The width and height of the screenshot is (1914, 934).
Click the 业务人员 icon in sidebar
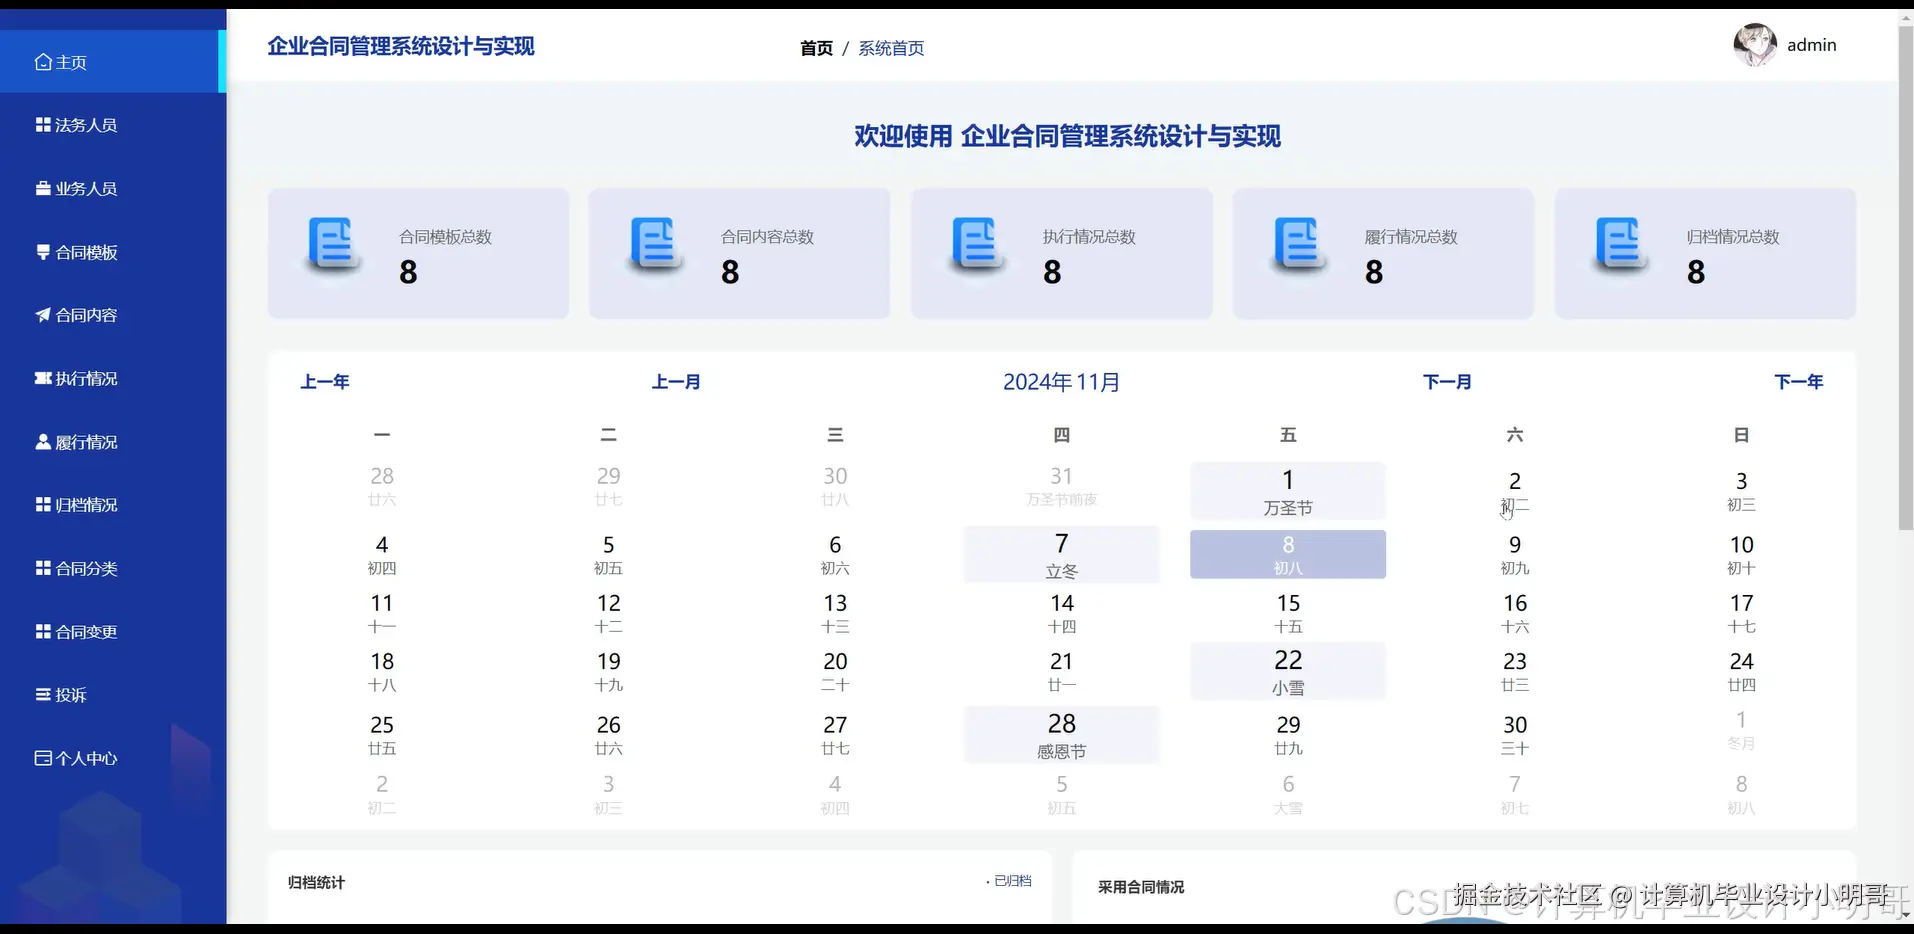pos(42,187)
